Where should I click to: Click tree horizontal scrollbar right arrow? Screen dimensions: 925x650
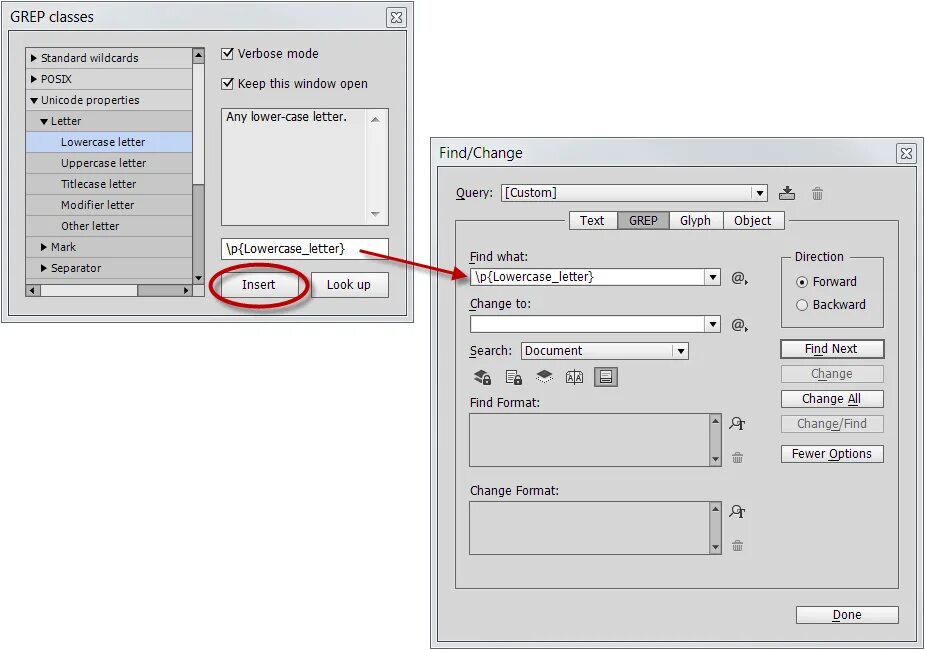point(186,290)
